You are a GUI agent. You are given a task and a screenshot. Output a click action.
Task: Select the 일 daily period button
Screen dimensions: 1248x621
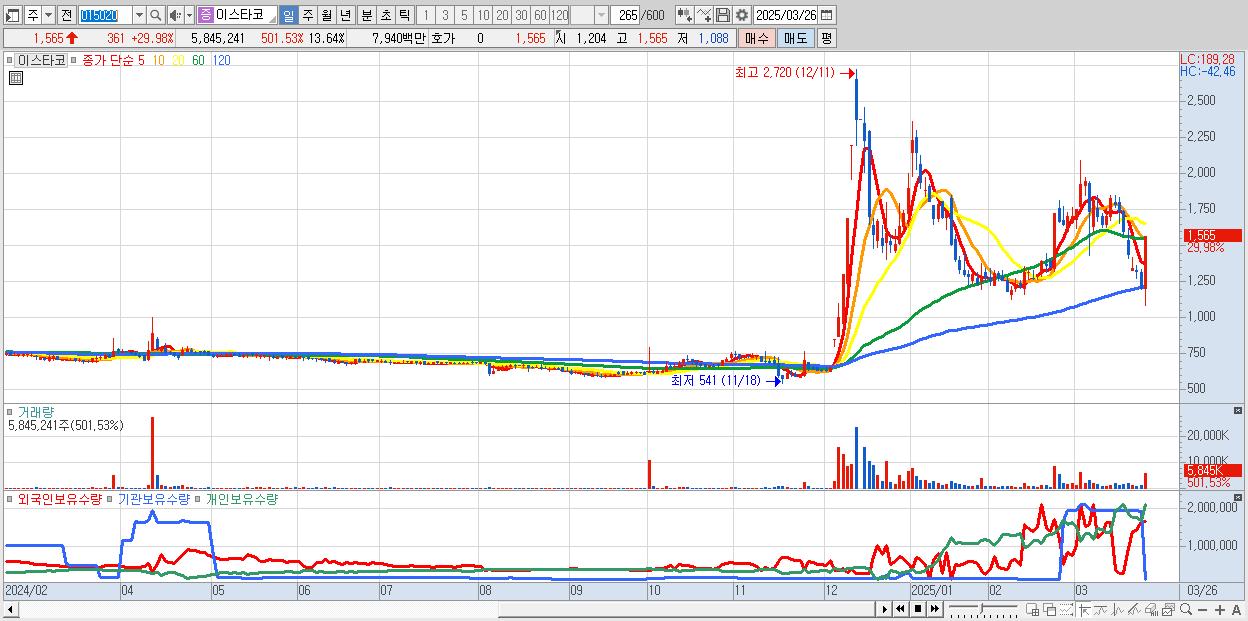(x=288, y=15)
